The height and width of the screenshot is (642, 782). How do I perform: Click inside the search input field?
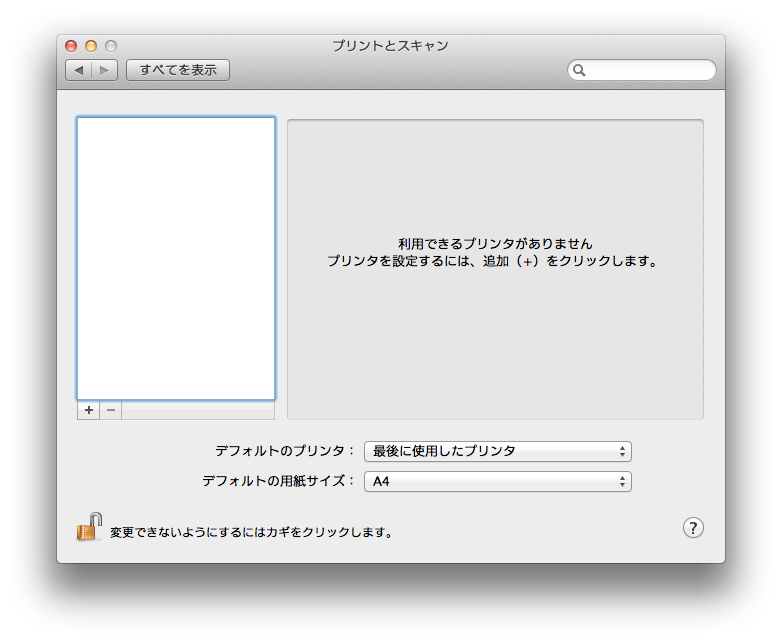point(642,70)
